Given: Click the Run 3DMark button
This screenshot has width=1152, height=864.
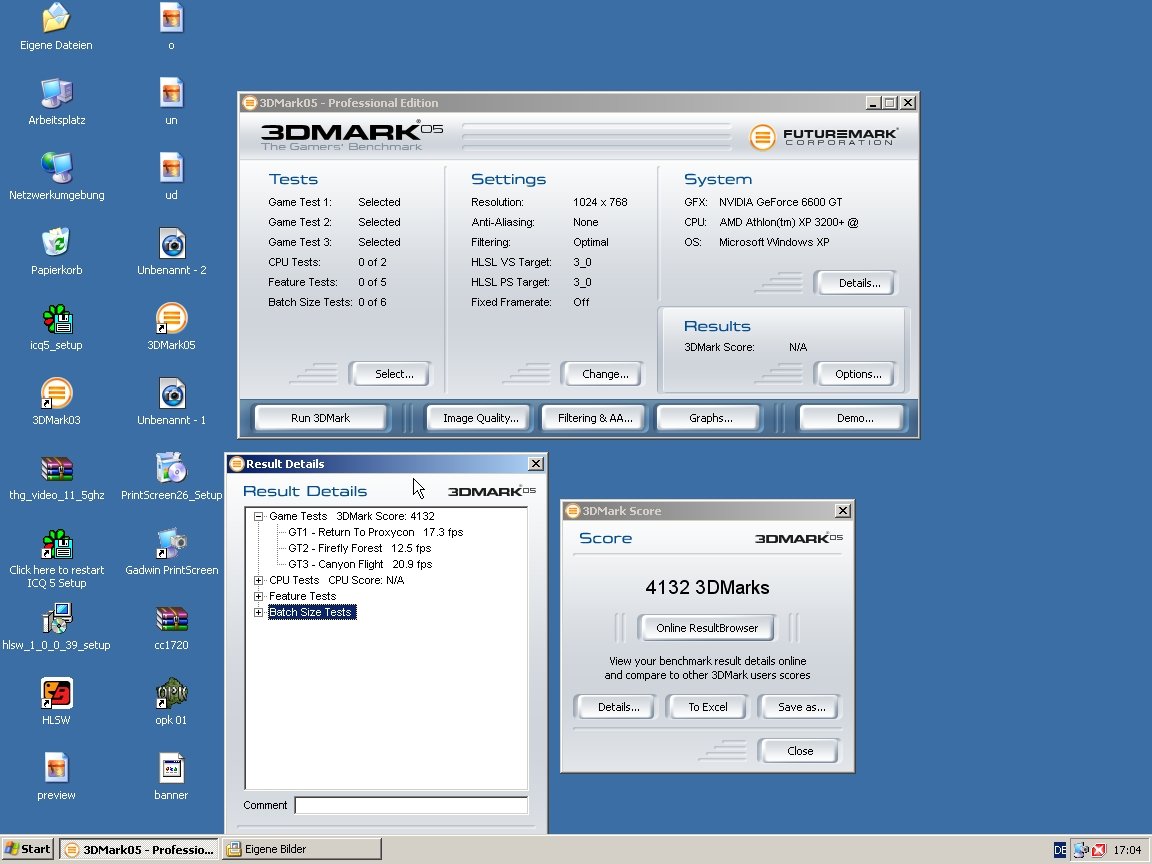Looking at the screenshot, I should click(x=320, y=418).
